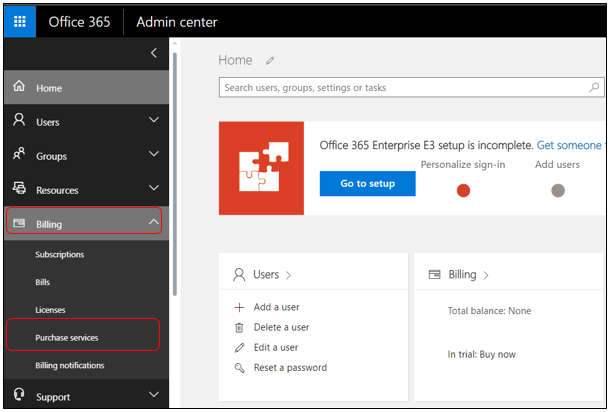Click the trash icon for Delete a user

(x=239, y=328)
